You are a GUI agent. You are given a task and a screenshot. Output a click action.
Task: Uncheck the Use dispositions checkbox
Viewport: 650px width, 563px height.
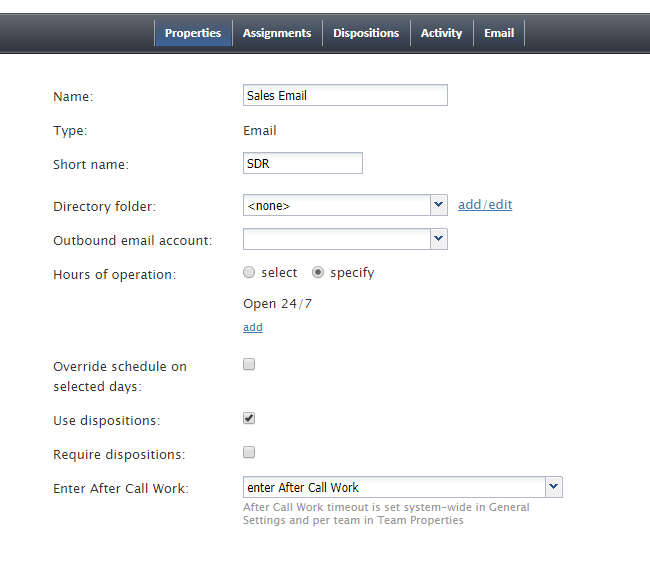[249, 418]
